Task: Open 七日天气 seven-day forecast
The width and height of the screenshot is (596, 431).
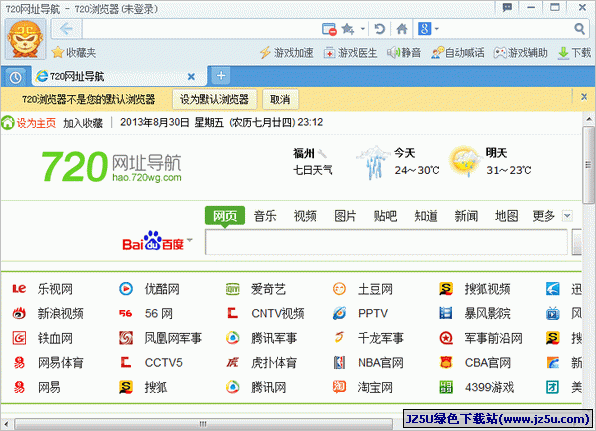Action: coord(312,170)
